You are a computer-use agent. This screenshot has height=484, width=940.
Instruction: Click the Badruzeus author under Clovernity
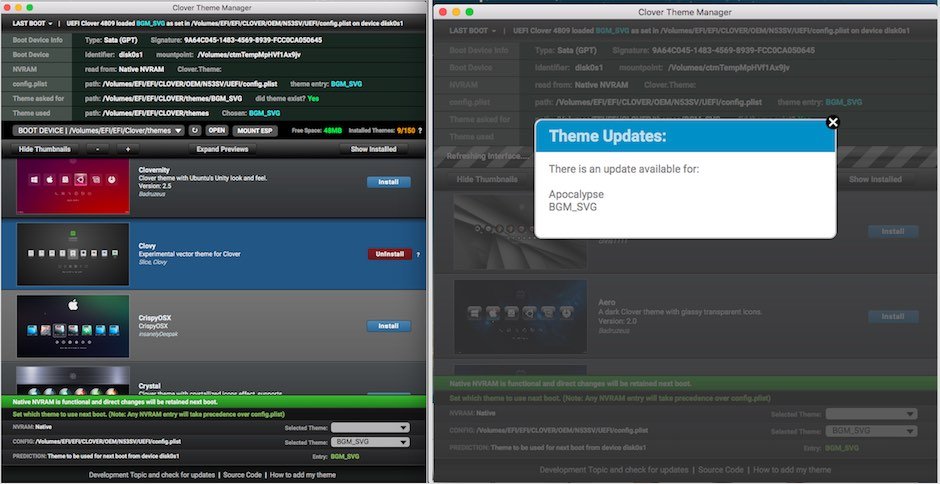[152, 194]
